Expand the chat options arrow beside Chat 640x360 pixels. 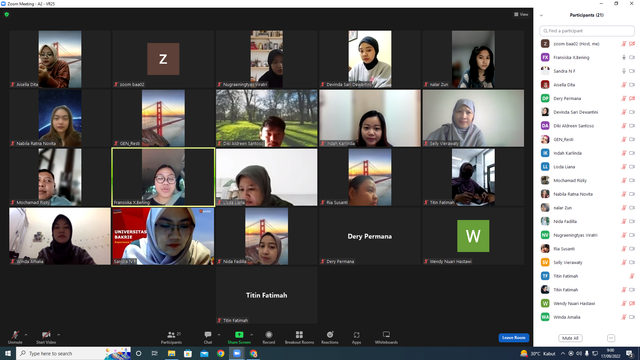tap(219, 335)
